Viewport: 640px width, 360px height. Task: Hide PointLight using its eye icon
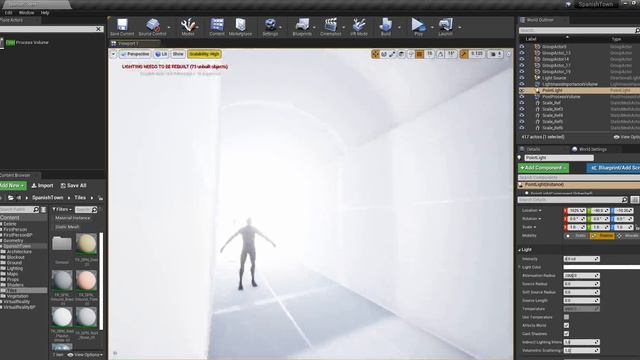tap(522, 90)
